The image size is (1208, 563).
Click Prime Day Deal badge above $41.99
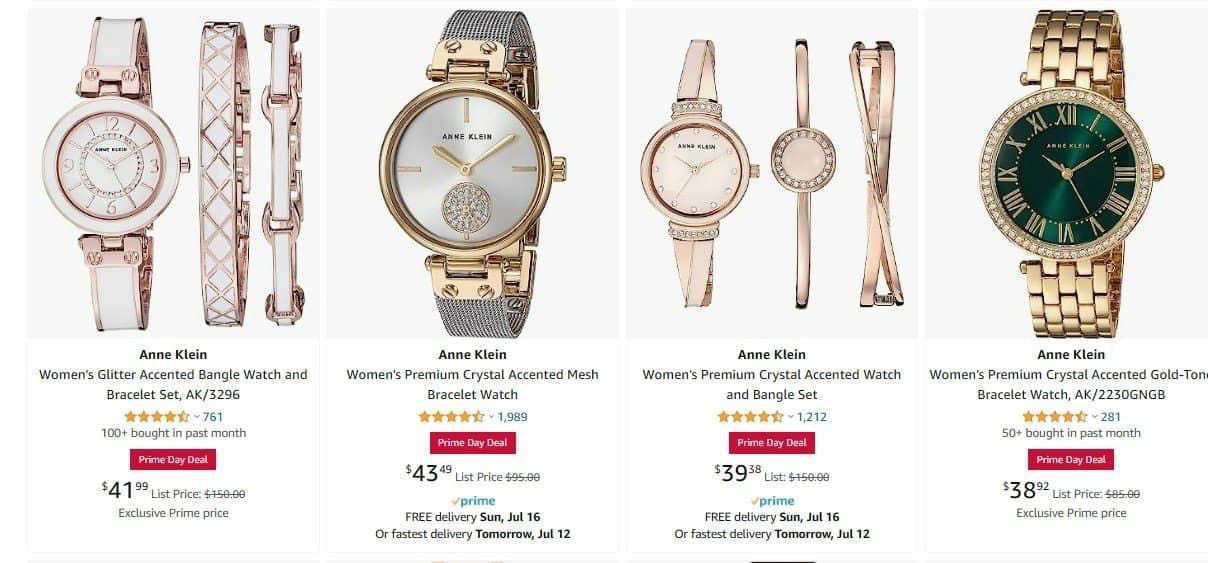[173, 460]
